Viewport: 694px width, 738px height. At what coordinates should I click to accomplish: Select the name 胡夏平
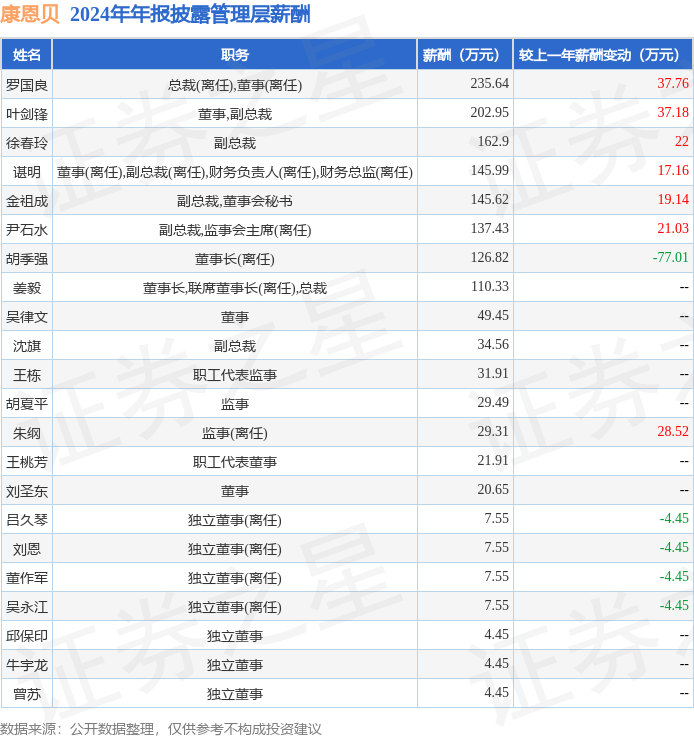pyautogui.click(x=27, y=404)
